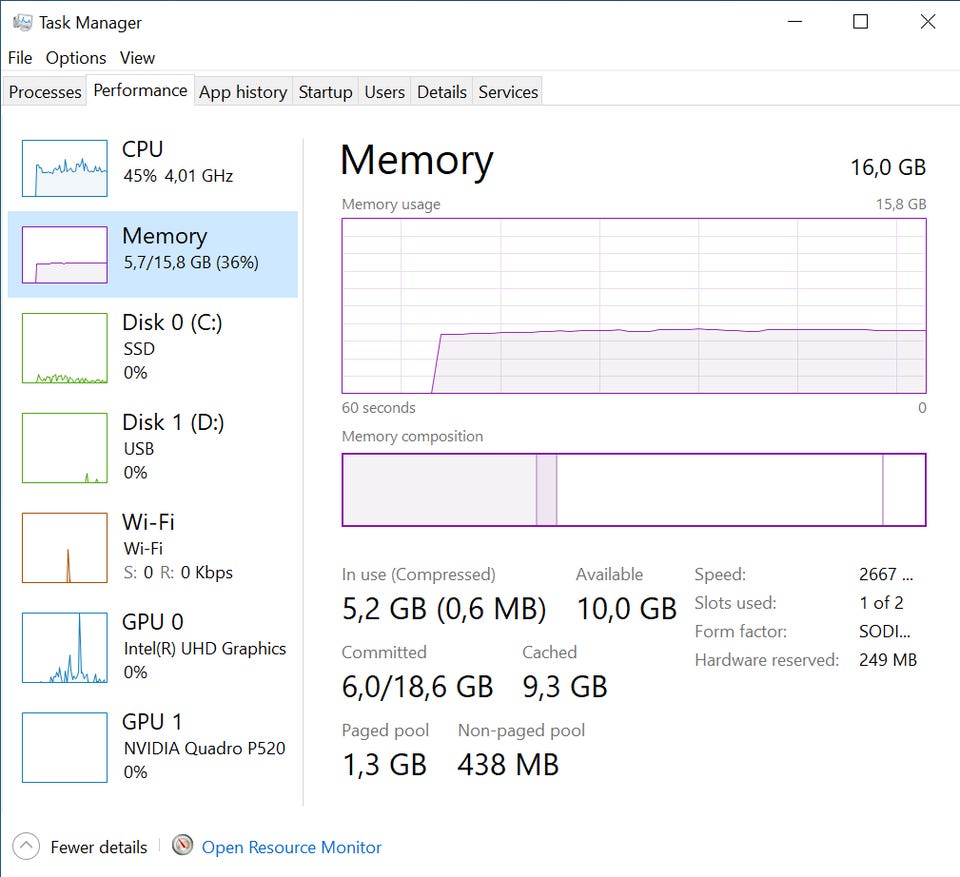
Task: Click the Open Resource Monitor link
Action: (x=292, y=847)
